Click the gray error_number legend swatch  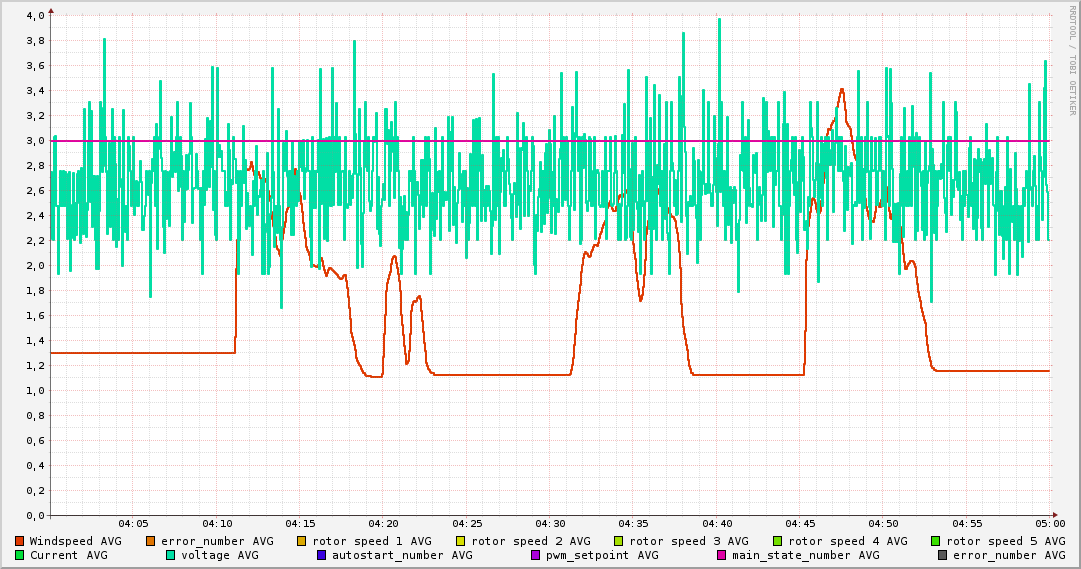[x=942, y=555]
